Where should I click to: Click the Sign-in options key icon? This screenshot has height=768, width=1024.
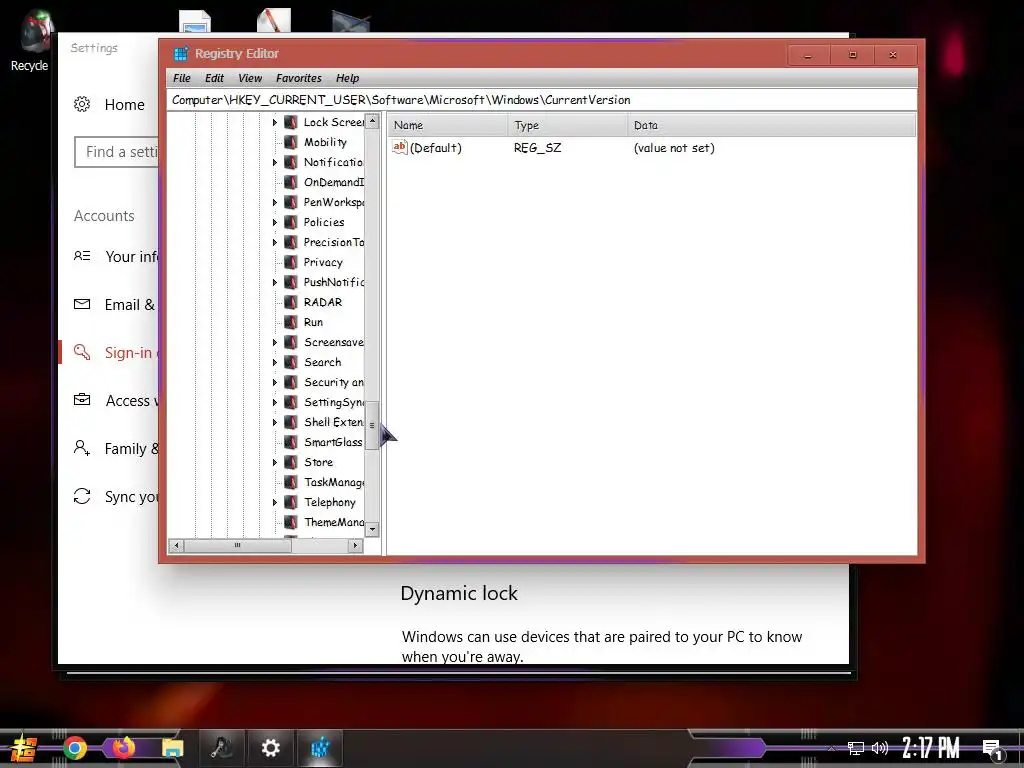[82, 353]
